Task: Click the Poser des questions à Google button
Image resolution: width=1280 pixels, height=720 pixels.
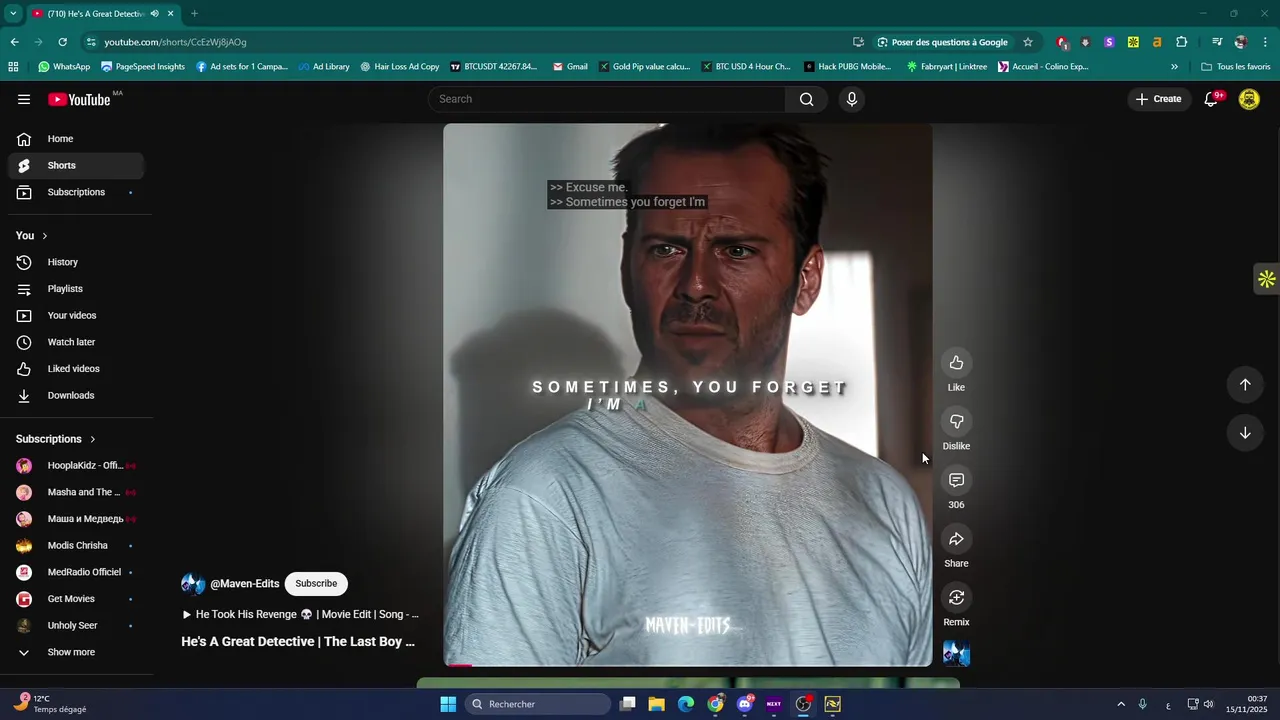Action: coord(942,42)
